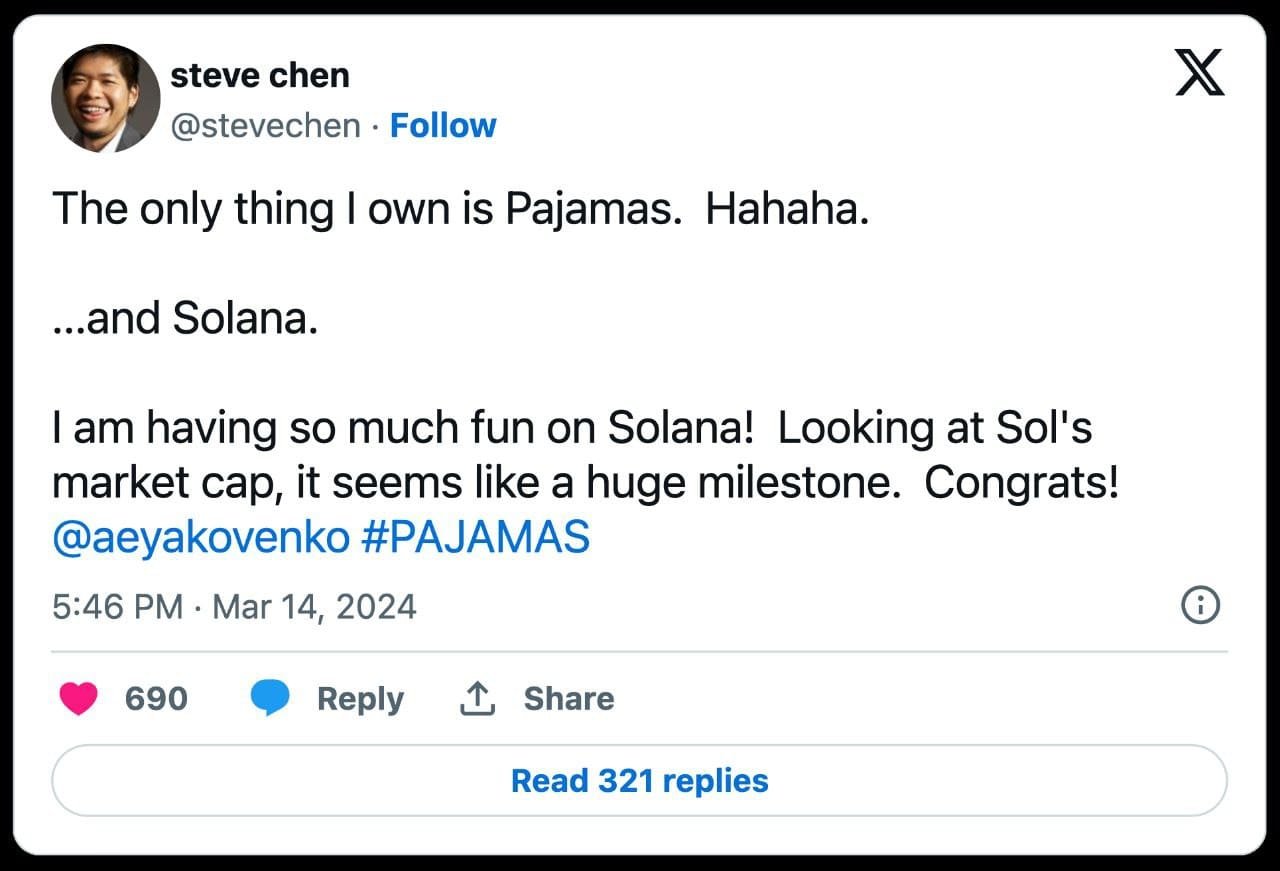The height and width of the screenshot is (871, 1280).
Task: Click the #PAJAMAS hashtag
Action: tap(473, 538)
